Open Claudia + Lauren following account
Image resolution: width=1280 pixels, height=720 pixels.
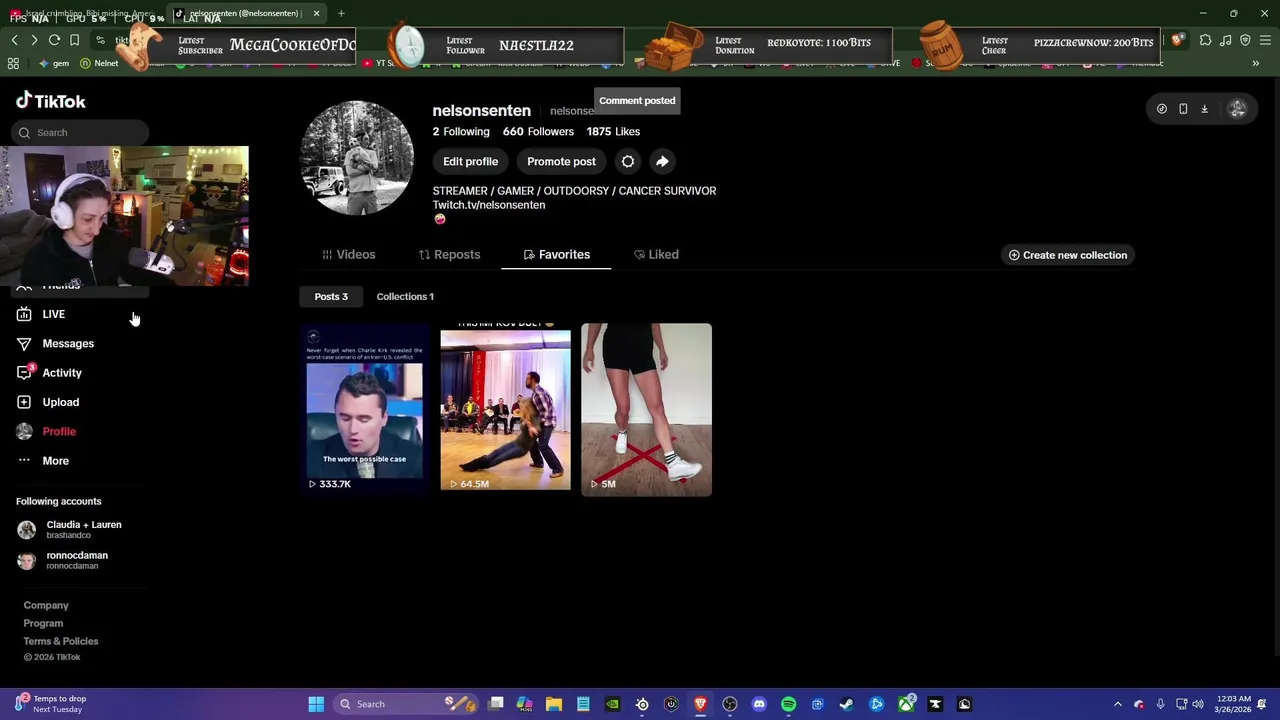click(70, 529)
